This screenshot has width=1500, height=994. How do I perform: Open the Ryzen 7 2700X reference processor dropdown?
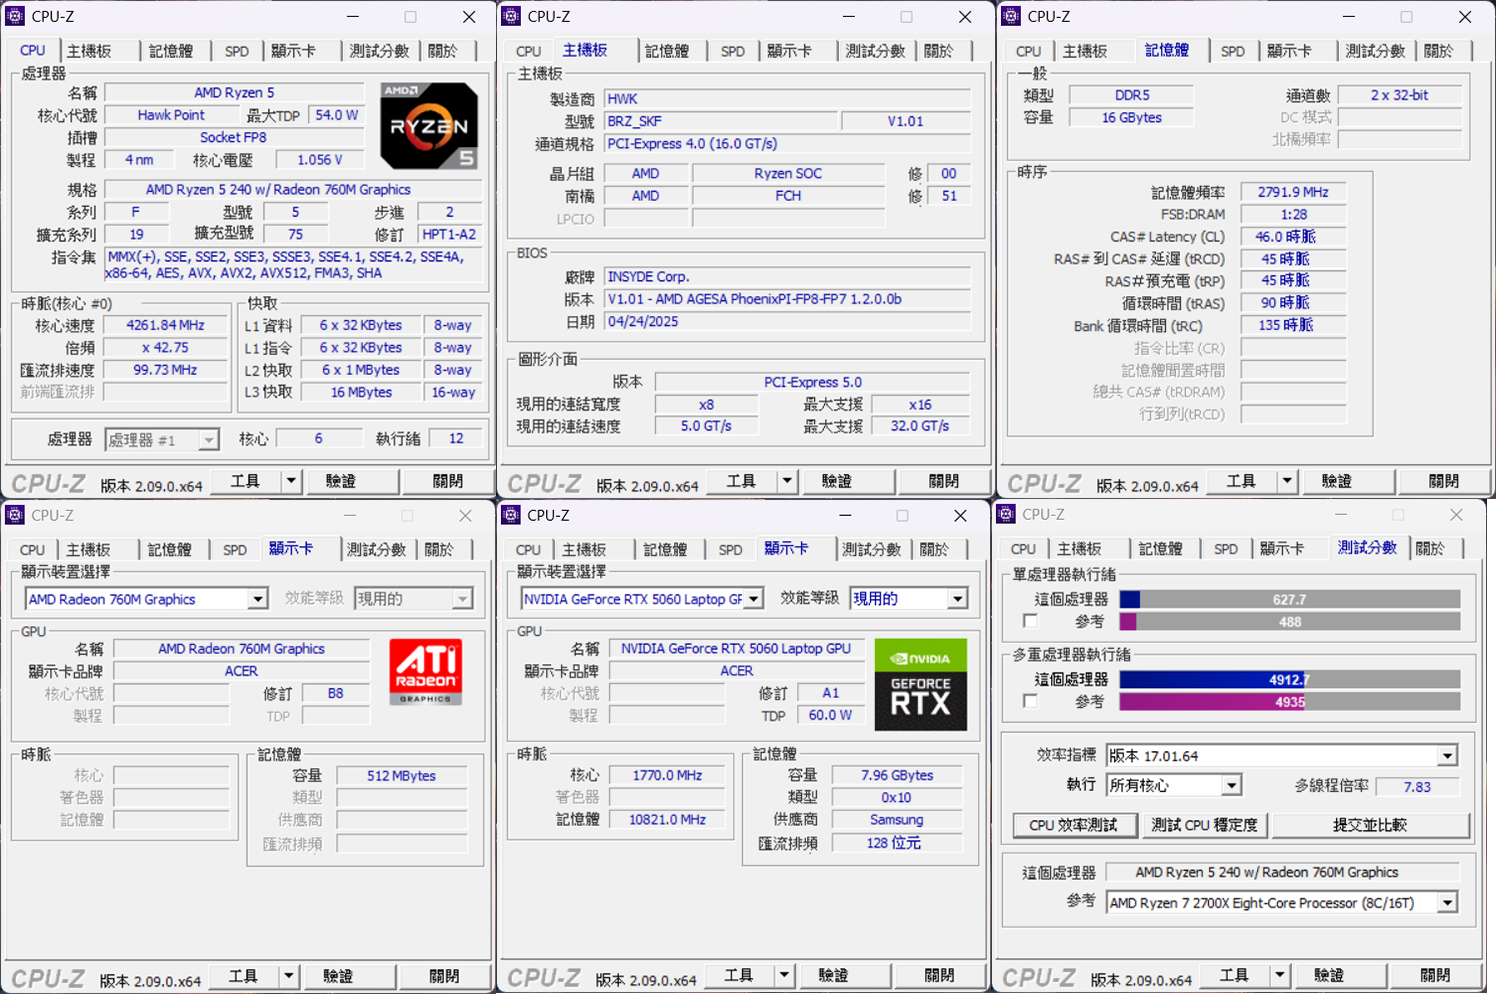[1448, 903]
